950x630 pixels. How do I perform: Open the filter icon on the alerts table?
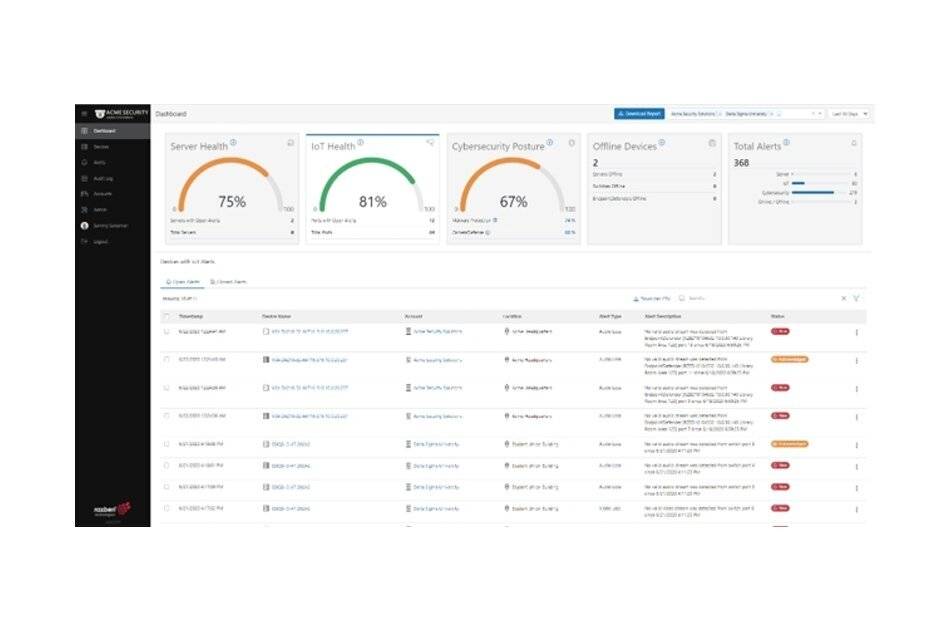point(857,298)
